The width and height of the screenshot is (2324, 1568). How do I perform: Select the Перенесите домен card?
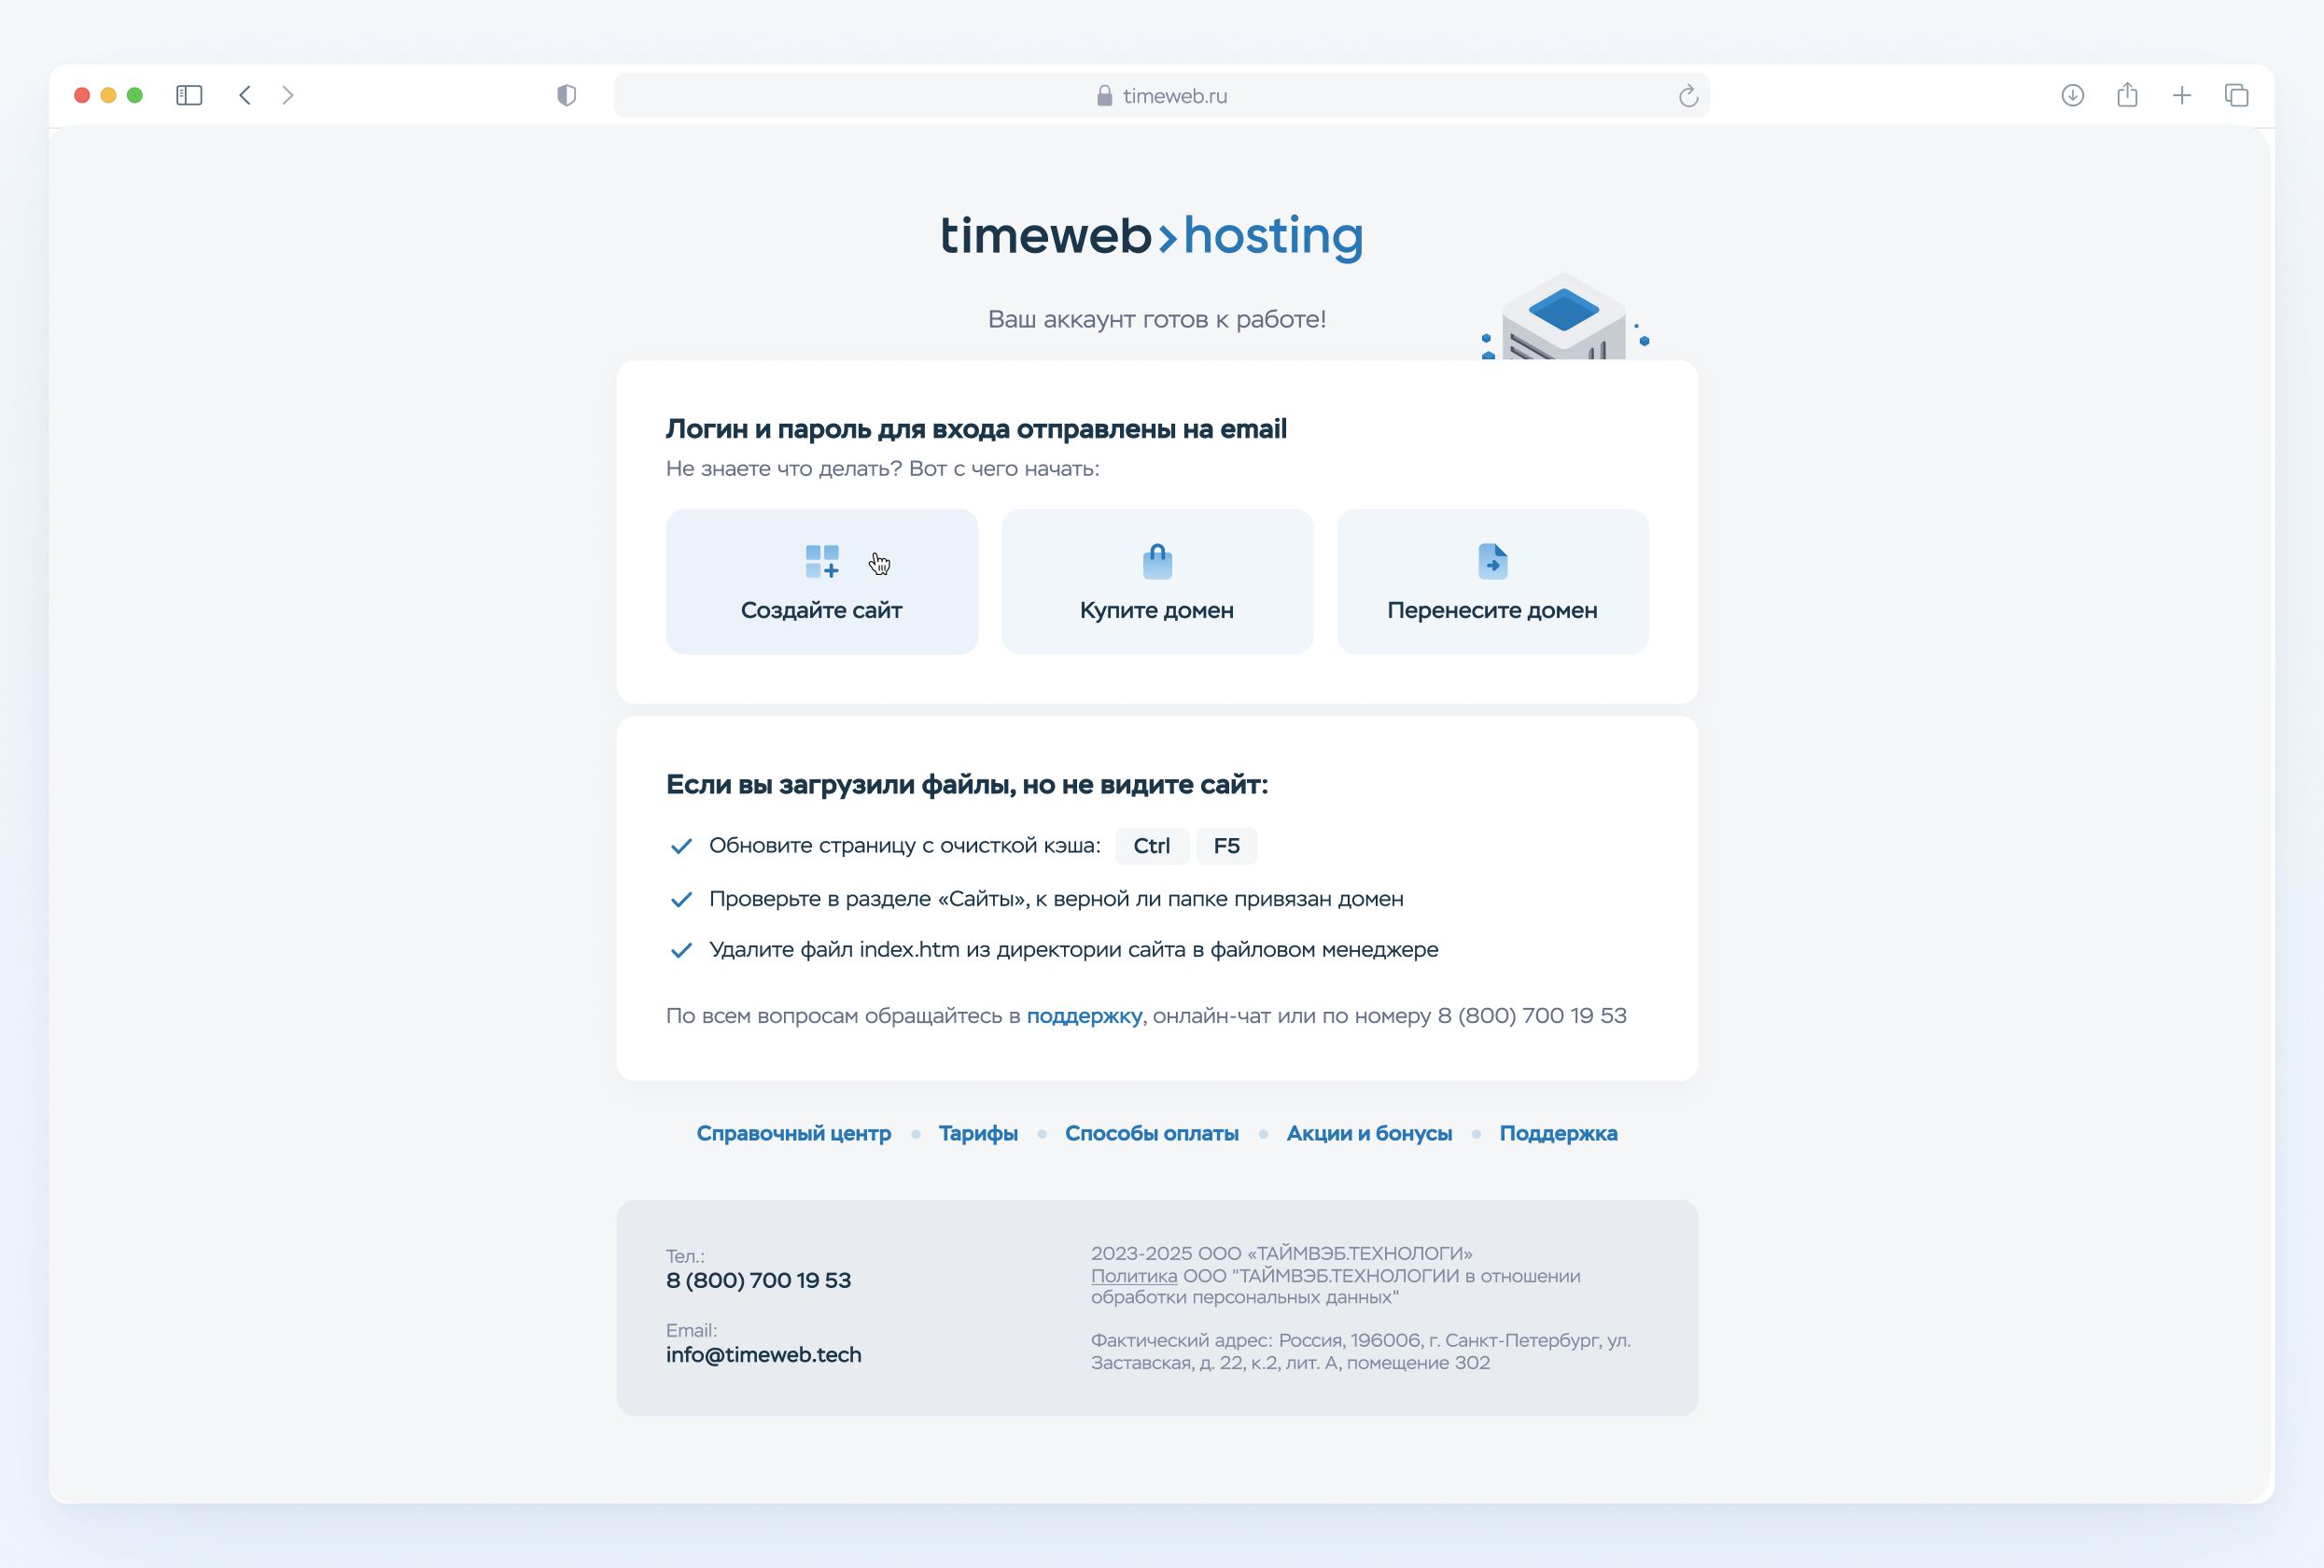(x=1492, y=582)
